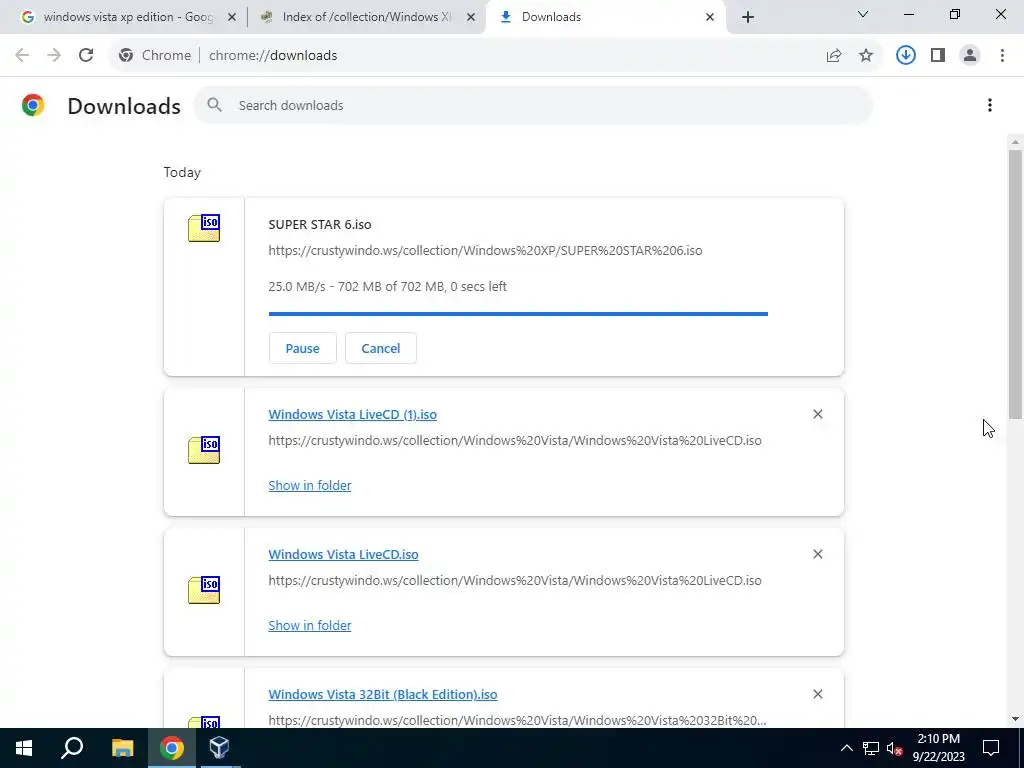The width and height of the screenshot is (1024, 768).
Task: Click the Windows Vista LiveCD.iso file icon
Action: coord(204,590)
